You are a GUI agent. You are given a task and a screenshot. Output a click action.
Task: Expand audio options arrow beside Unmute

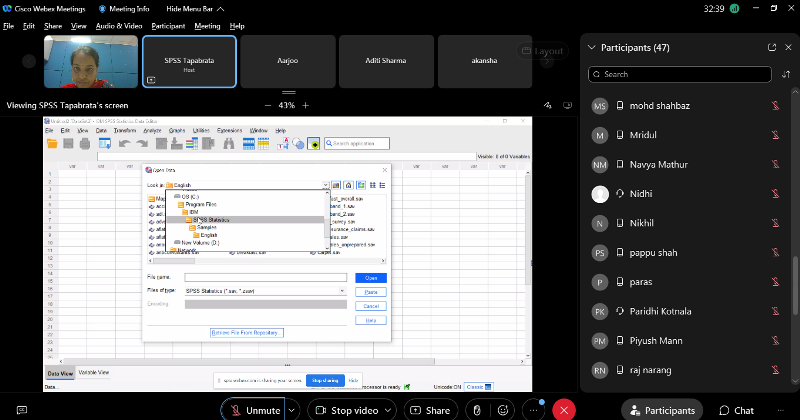[x=291, y=410]
